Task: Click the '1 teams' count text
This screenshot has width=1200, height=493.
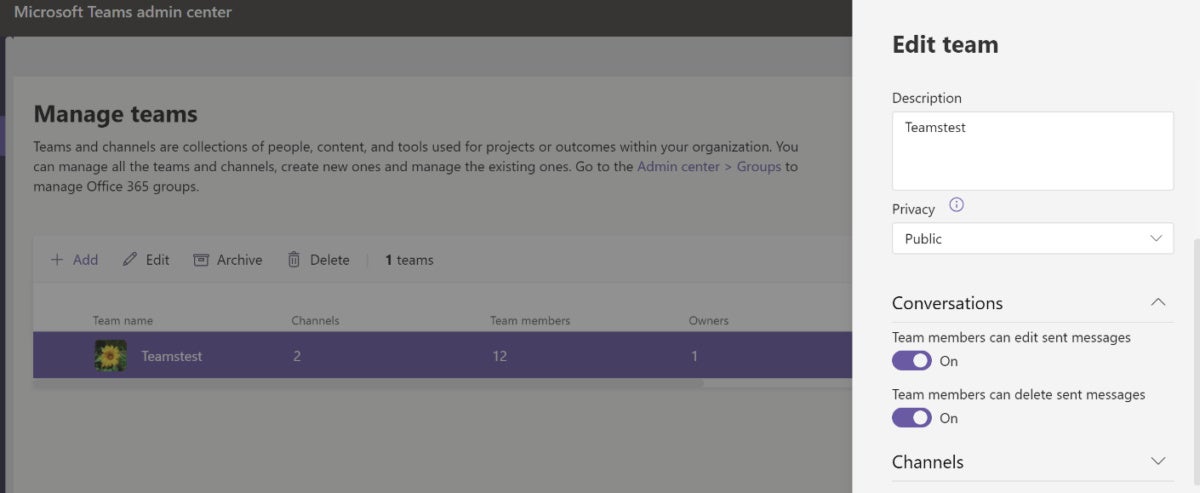Action: pos(410,260)
